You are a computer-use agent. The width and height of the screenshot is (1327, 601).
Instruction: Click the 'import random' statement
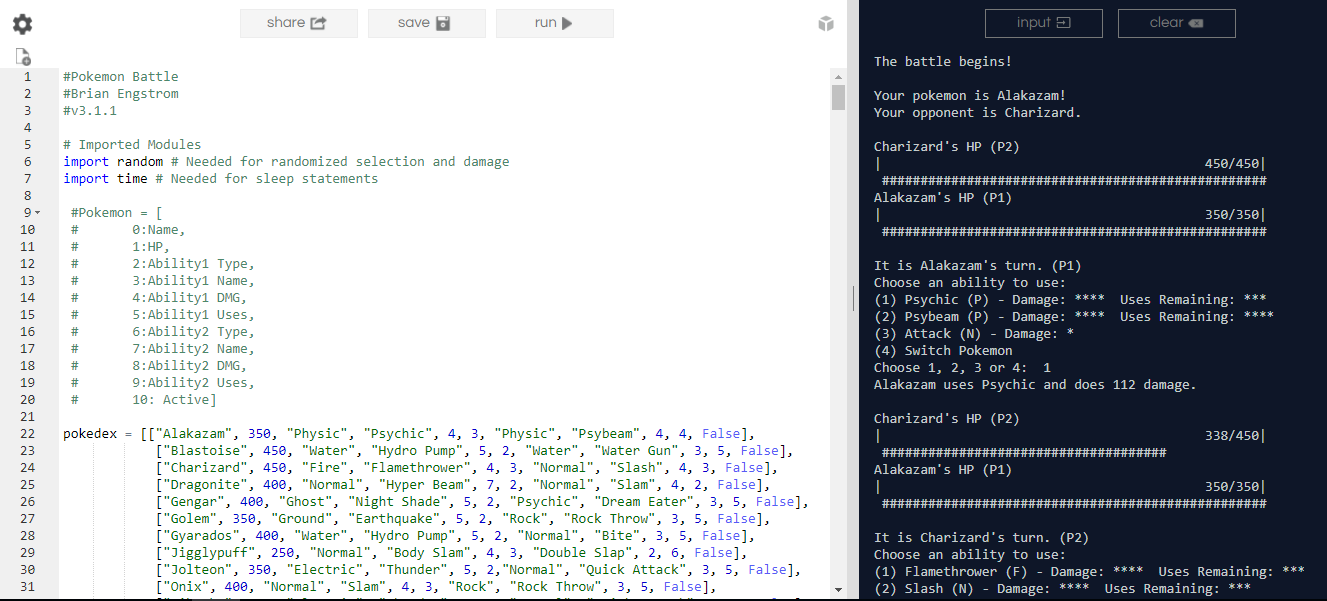click(x=113, y=162)
